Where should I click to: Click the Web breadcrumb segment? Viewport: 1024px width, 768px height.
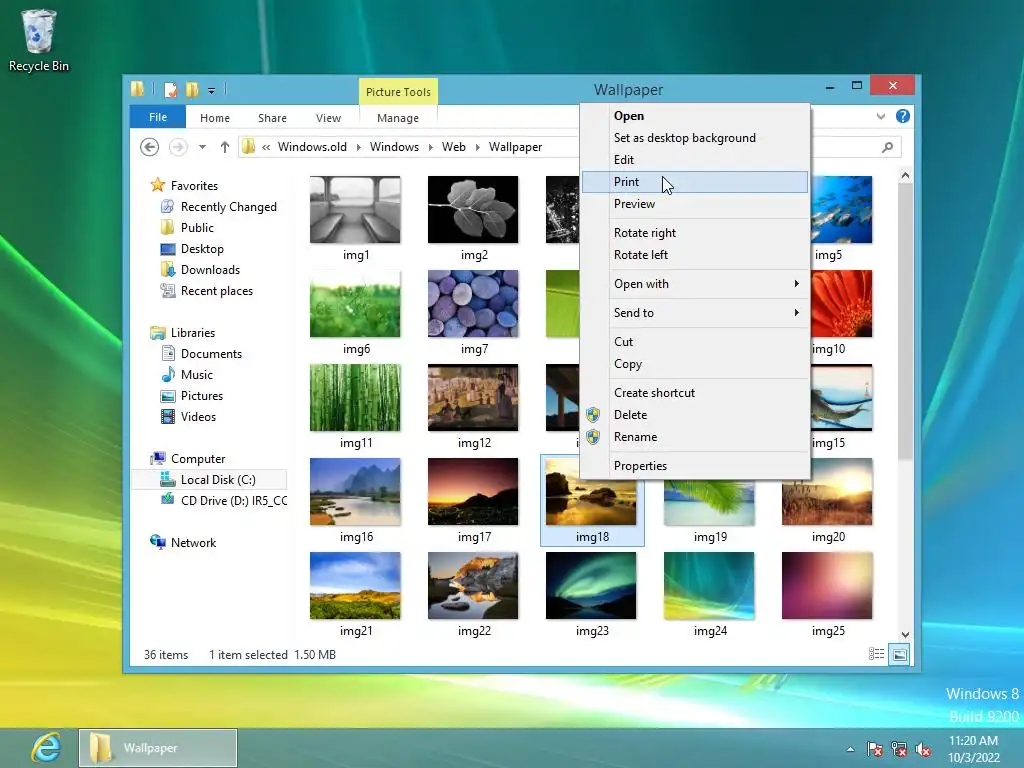pos(454,147)
